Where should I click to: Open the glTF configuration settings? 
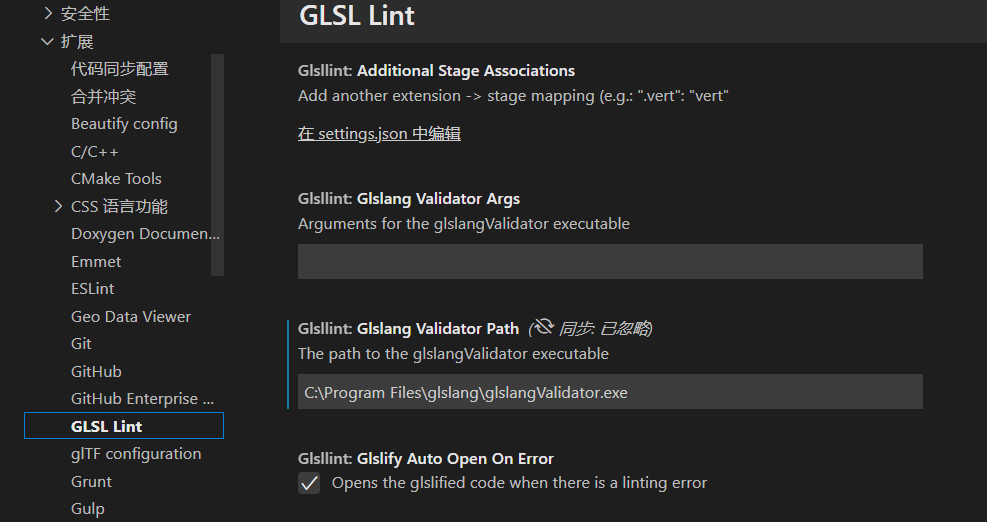[x=136, y=453]
